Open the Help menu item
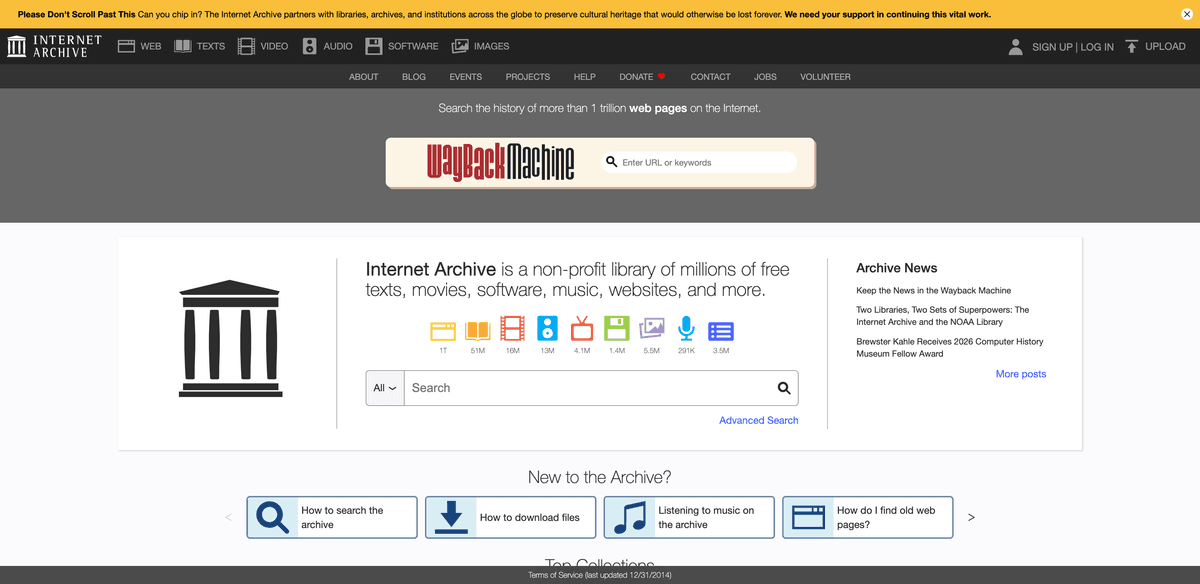This screenshot has width=1200, height=584. pyautogui.click(x=585, y=76)
